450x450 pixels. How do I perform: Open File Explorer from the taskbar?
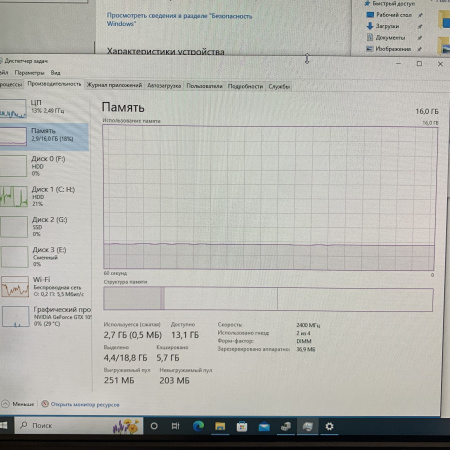tap(220, 426)
